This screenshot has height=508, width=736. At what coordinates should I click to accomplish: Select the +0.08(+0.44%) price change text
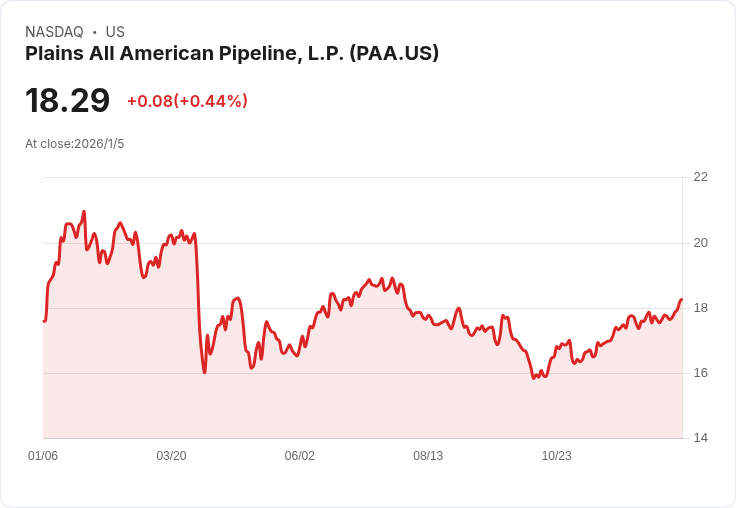(x=187, y=101)
